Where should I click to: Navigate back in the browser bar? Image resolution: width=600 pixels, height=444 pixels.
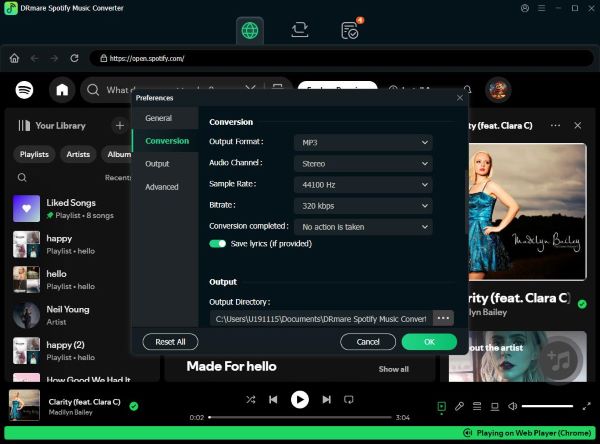pyautogui.click(x=34, y=58)
